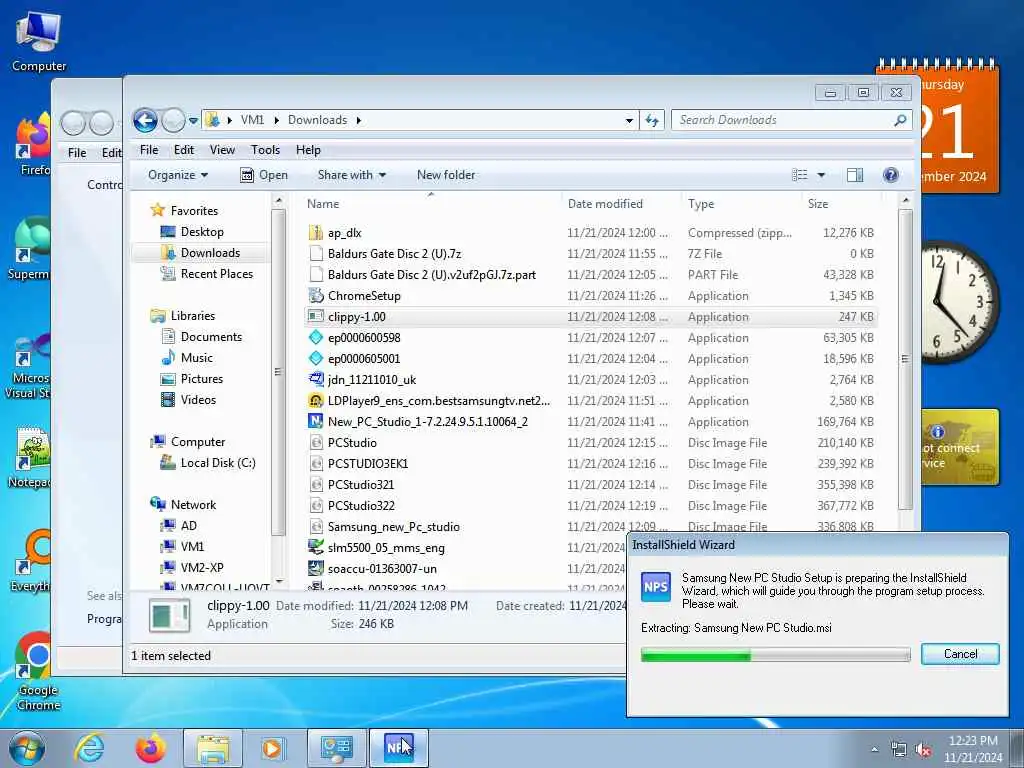
Task: Click the refresh button beside address bar
Action: coord(652,120)
